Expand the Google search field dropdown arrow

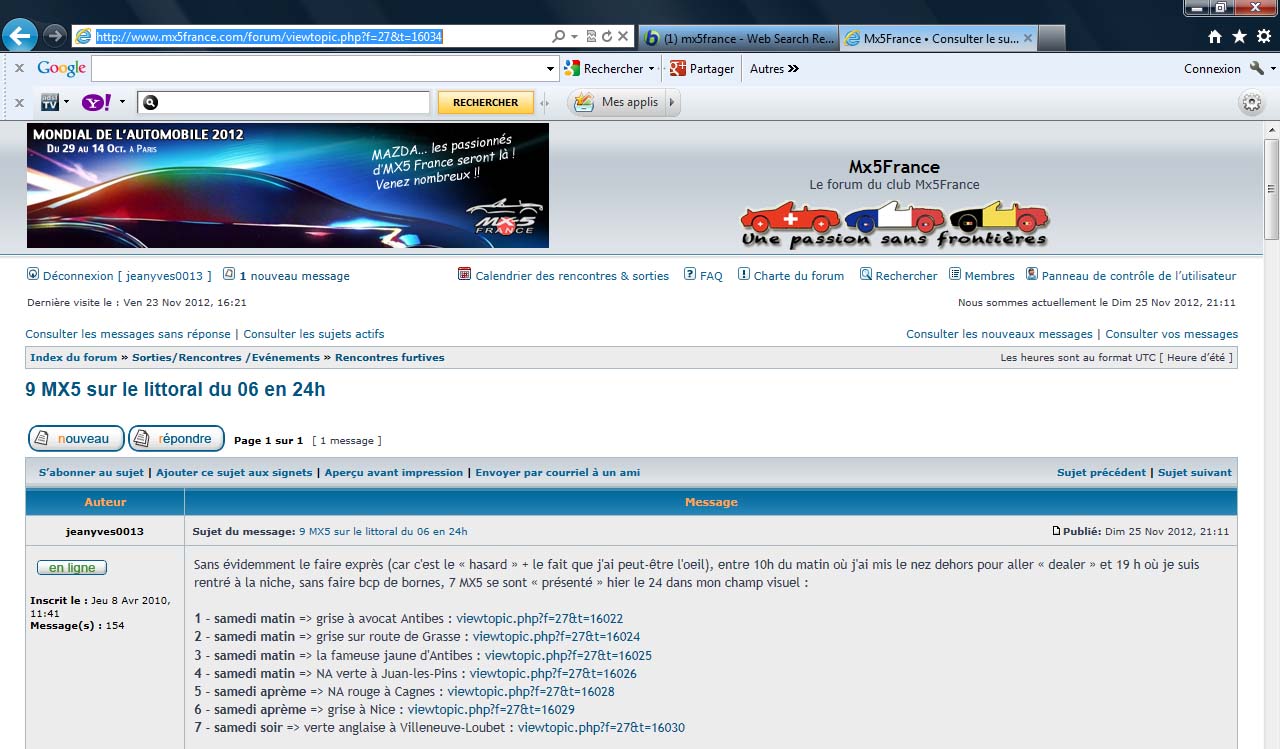[x=550, y=69]
